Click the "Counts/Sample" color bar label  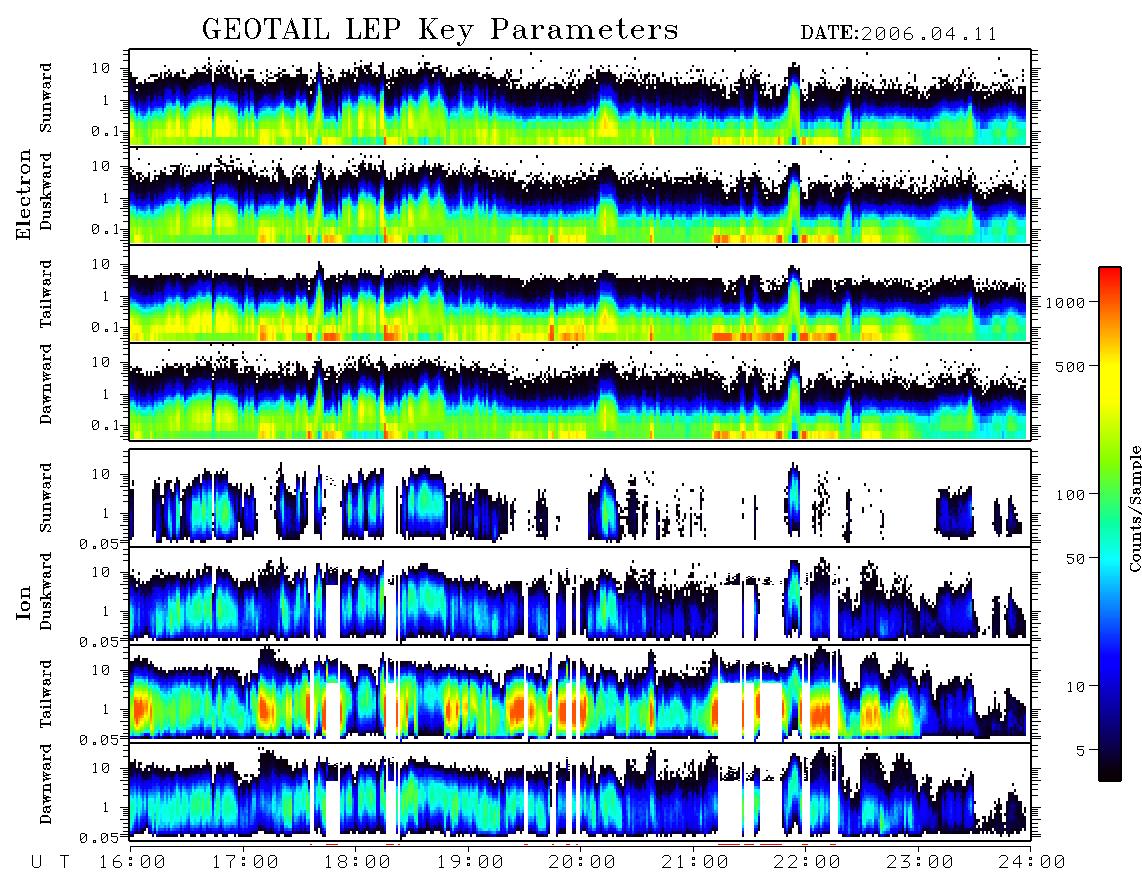pos(1134,508)
